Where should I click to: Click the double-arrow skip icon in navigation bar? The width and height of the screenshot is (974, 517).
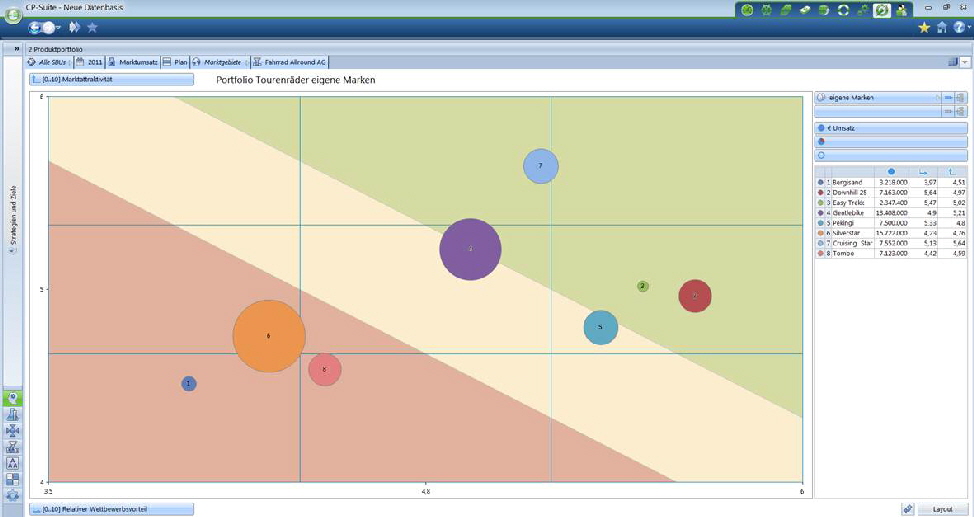point(75,27)
